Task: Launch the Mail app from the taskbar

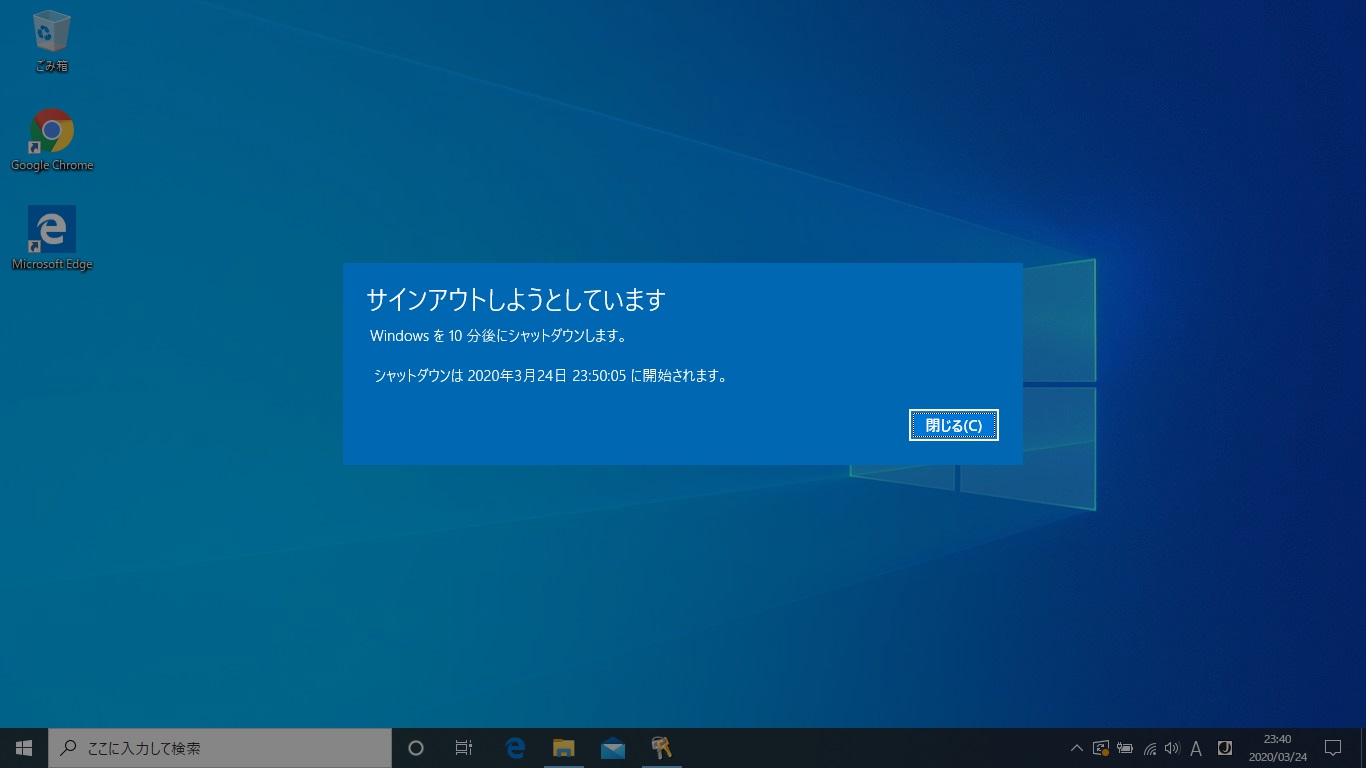Action: click(x=612, y=747)
